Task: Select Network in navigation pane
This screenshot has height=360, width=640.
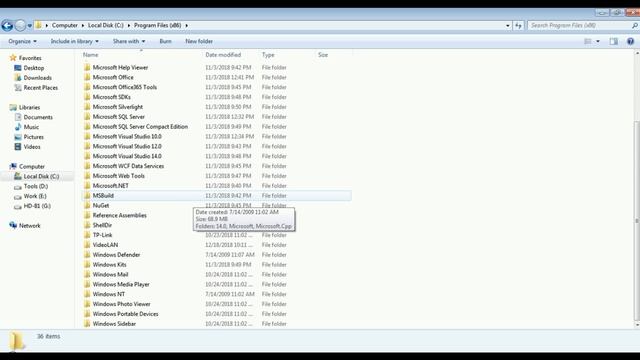Action: 29,226
